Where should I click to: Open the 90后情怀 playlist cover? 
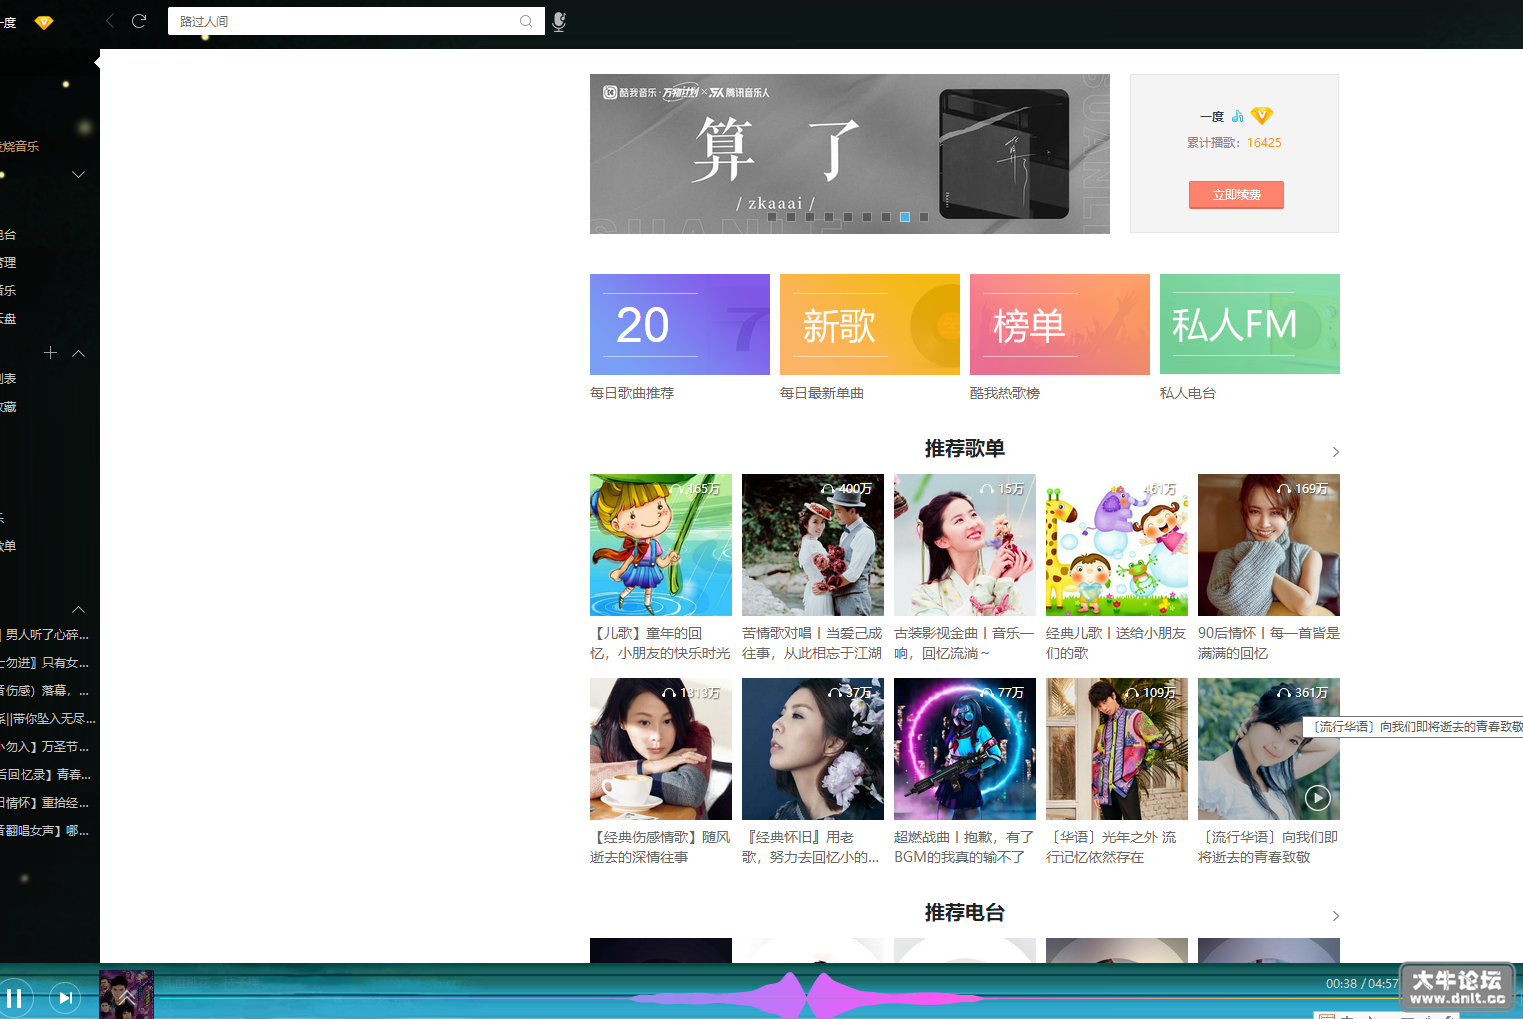pyautogui.click(x=1269, y=545)
